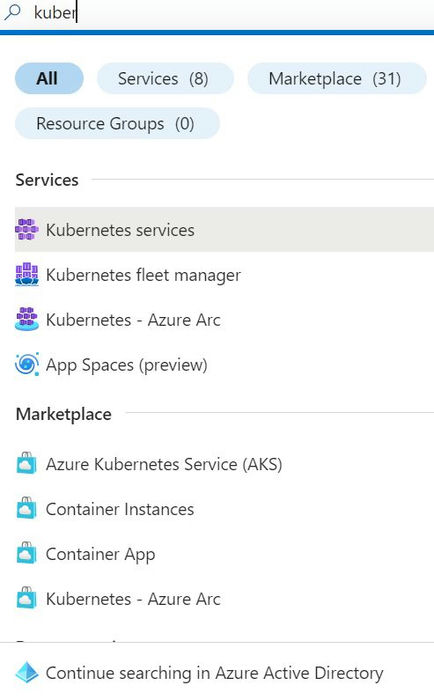Click the Azure Kubernetes Service marketplace bag icon
The width and height of the screenshot is (434, 700).
[x=26, y=463]
